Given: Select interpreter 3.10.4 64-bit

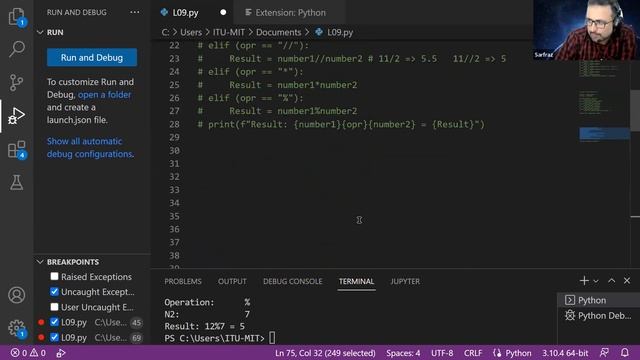Looking at the screenshot, I should [565, 353].
